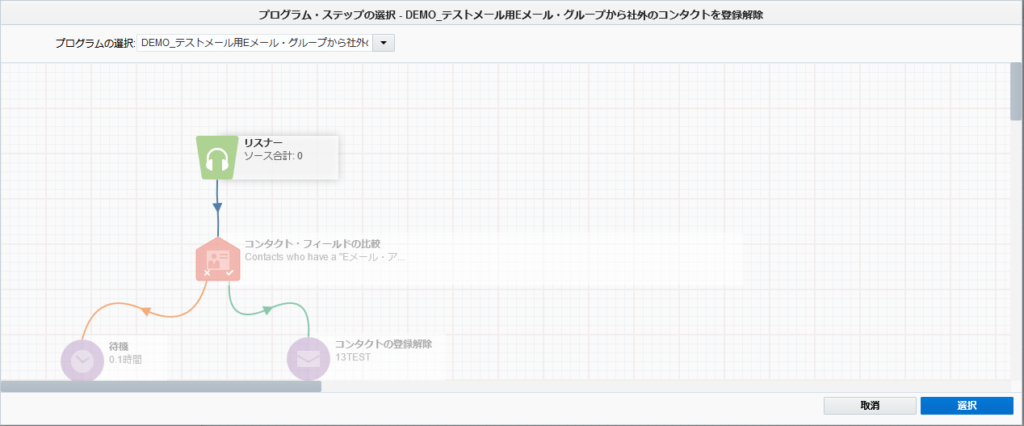1024x426 pixels.
Task: Click the リスナー step label
Action: [x=263, y=143]
